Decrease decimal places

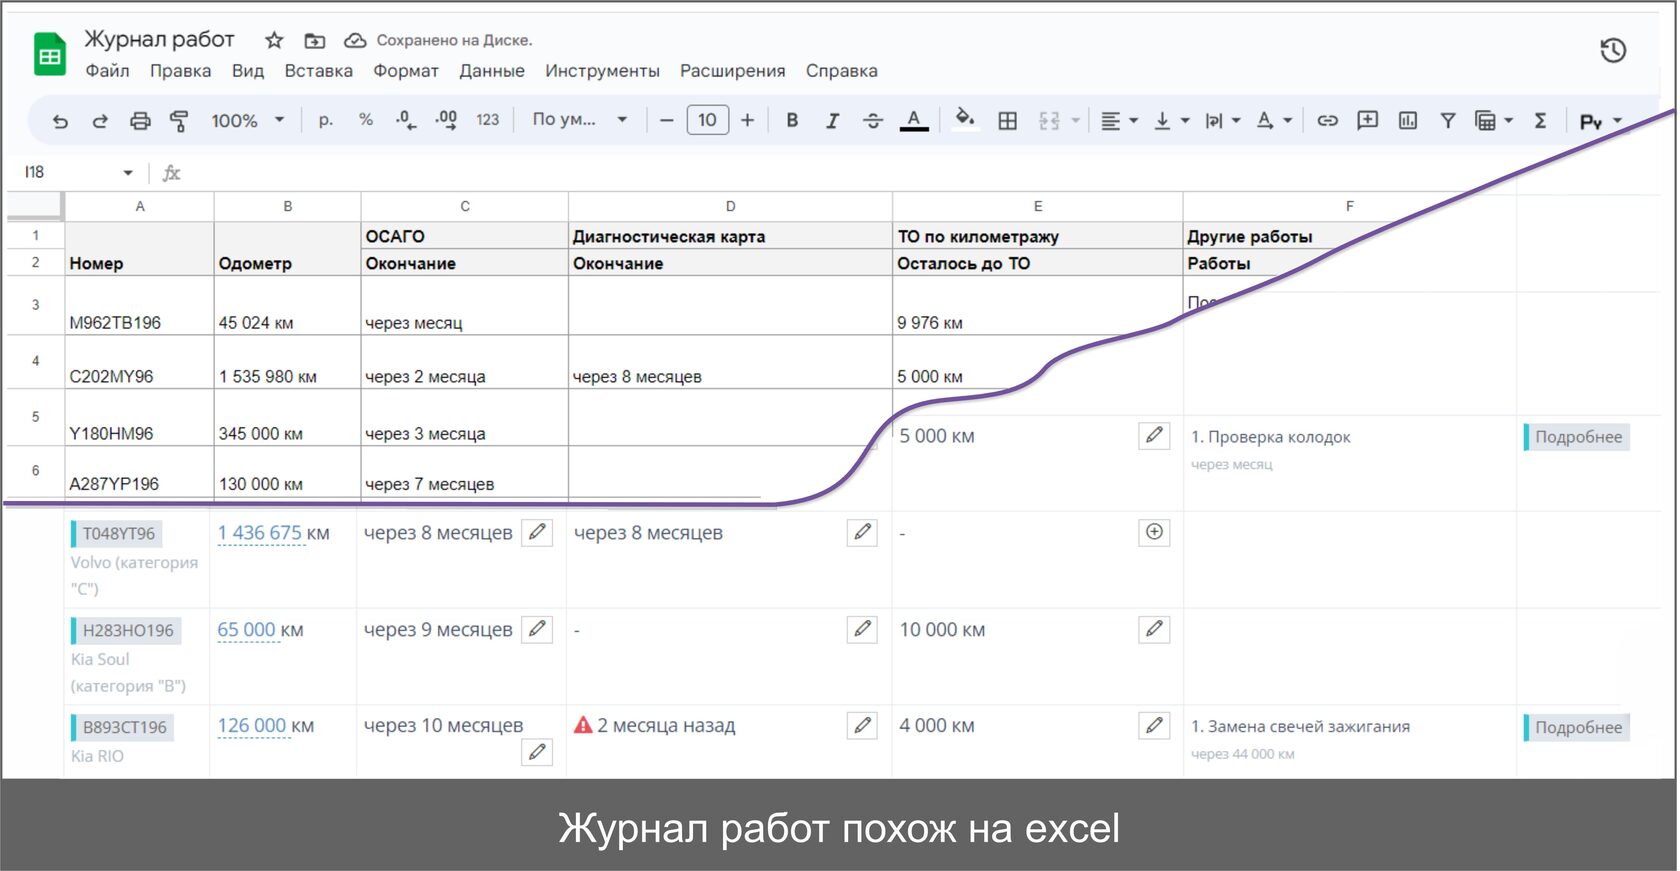pyautogui.click(x=405, y=120)
